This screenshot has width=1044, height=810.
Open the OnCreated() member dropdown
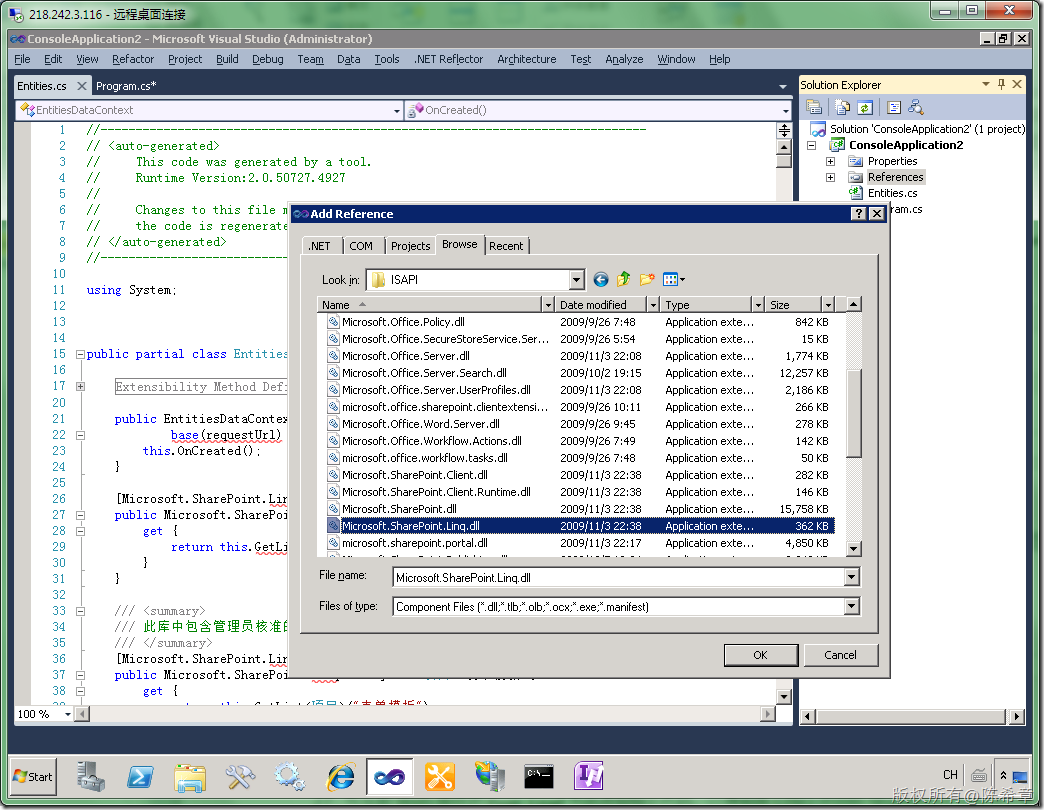click(786, 110)
